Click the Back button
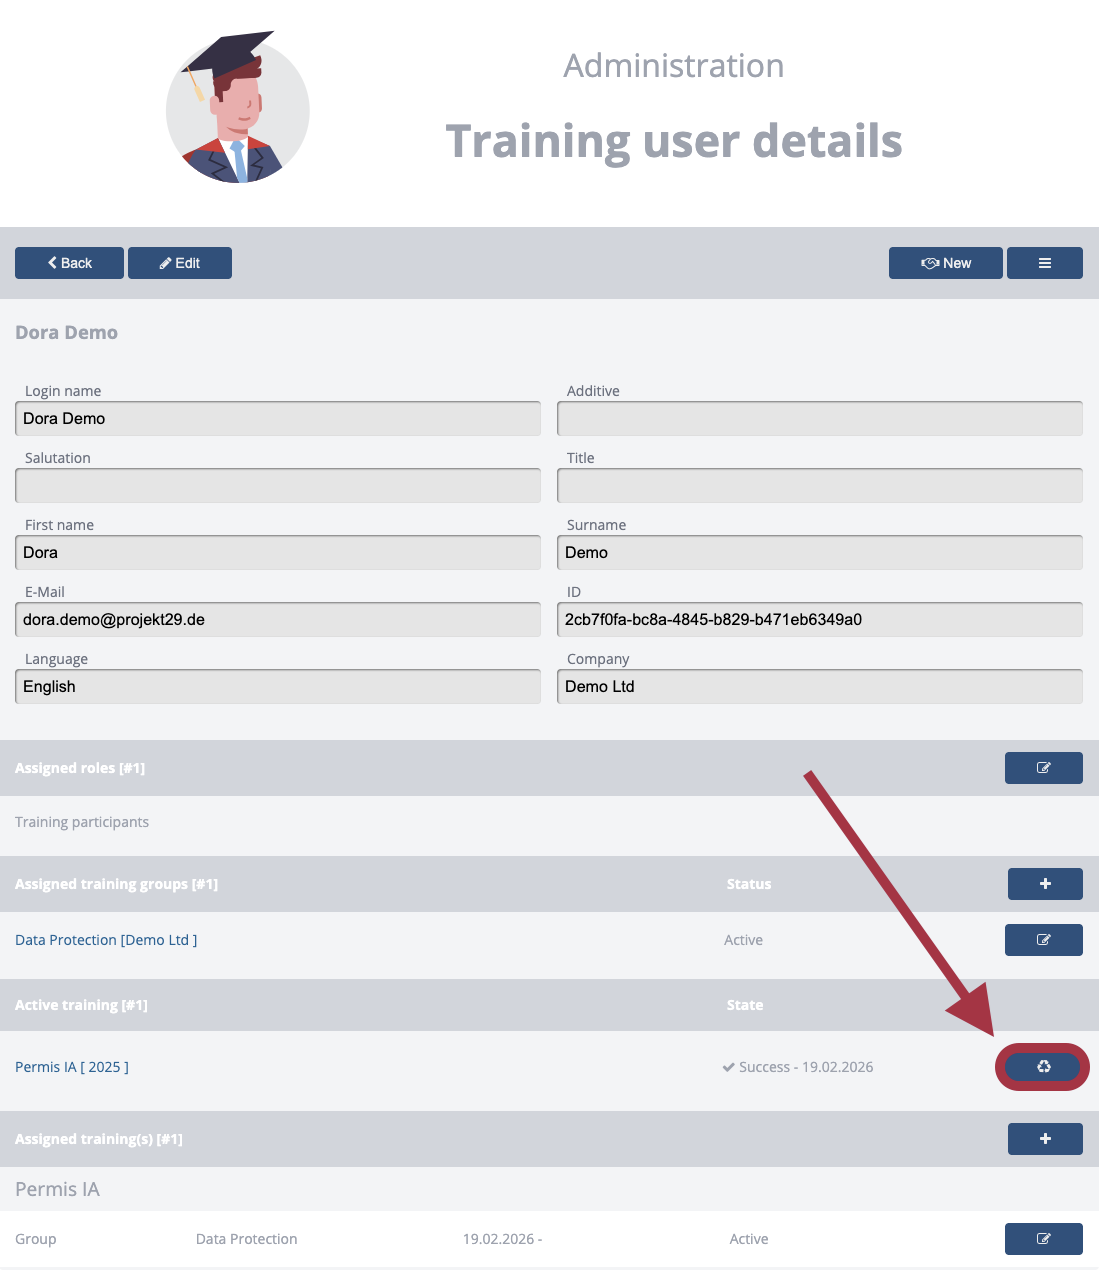The image size is (1102, 1272). (x=69, y=263)
